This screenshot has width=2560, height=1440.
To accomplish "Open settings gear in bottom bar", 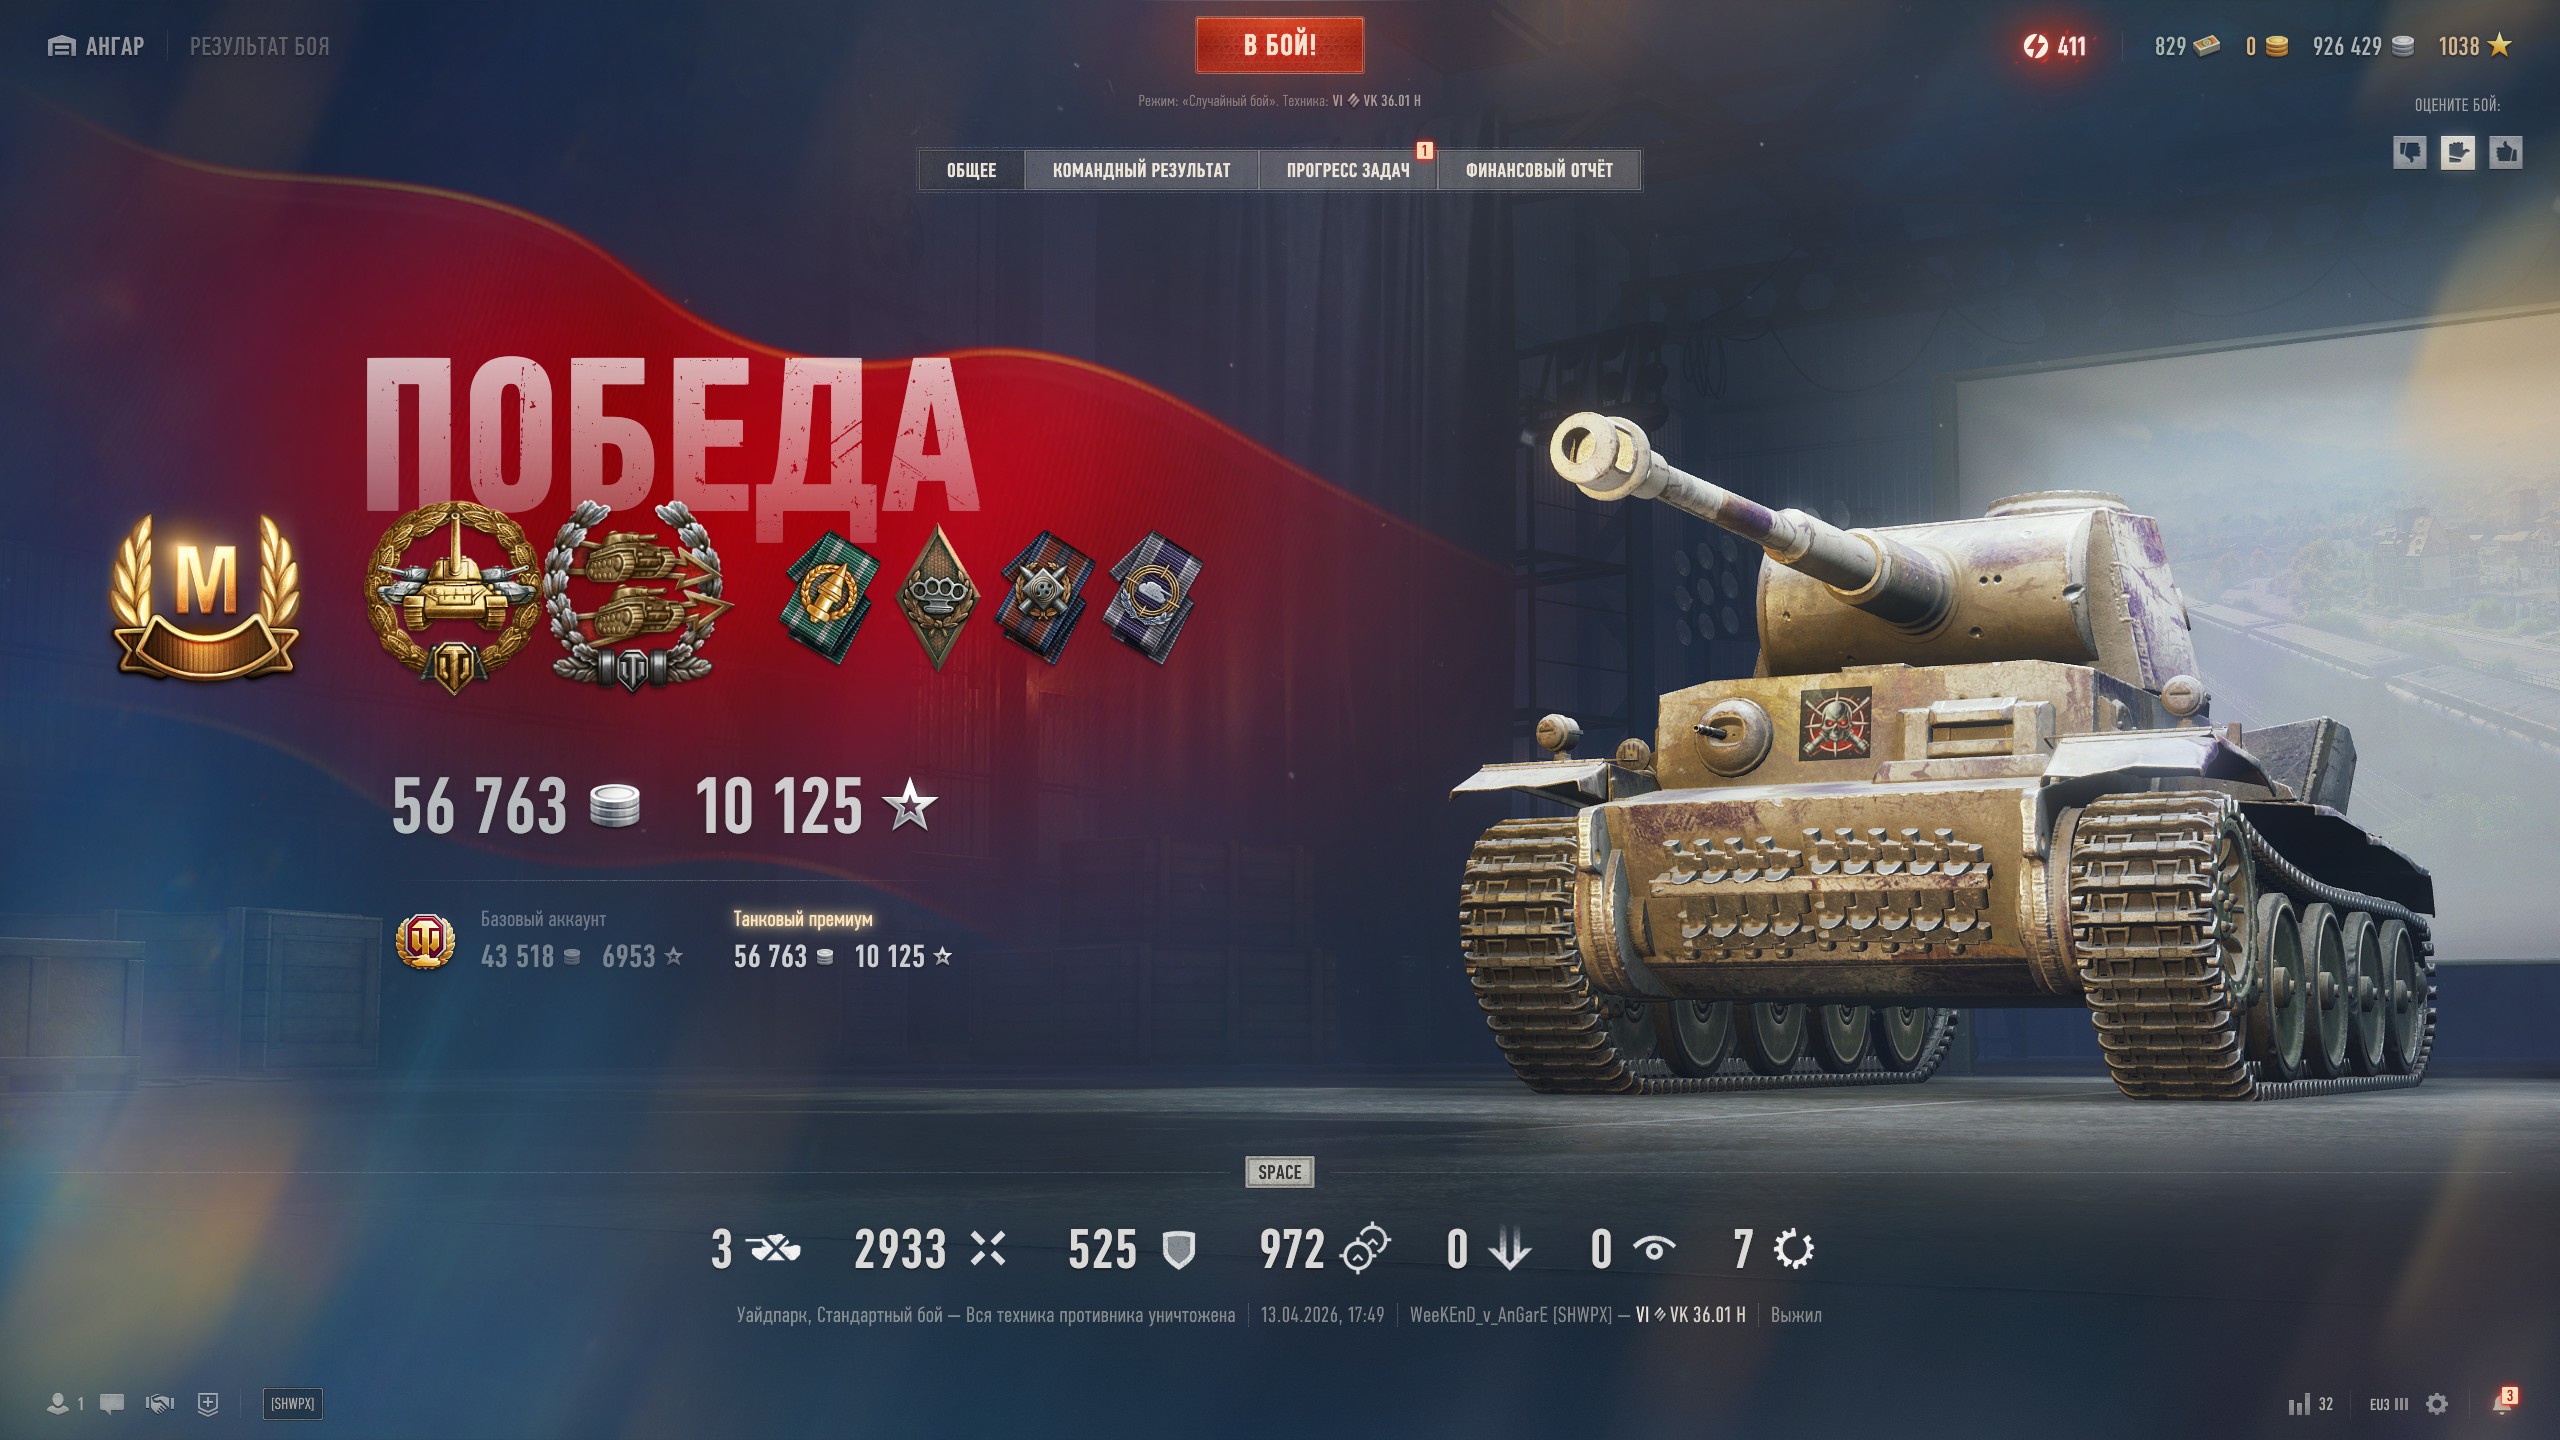I will tap(2437, 1404).
